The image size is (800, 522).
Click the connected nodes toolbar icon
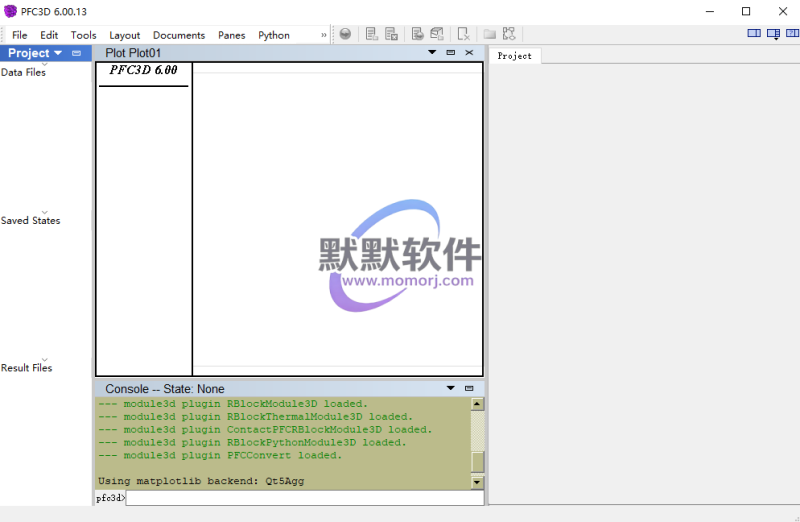click(509, 34)
